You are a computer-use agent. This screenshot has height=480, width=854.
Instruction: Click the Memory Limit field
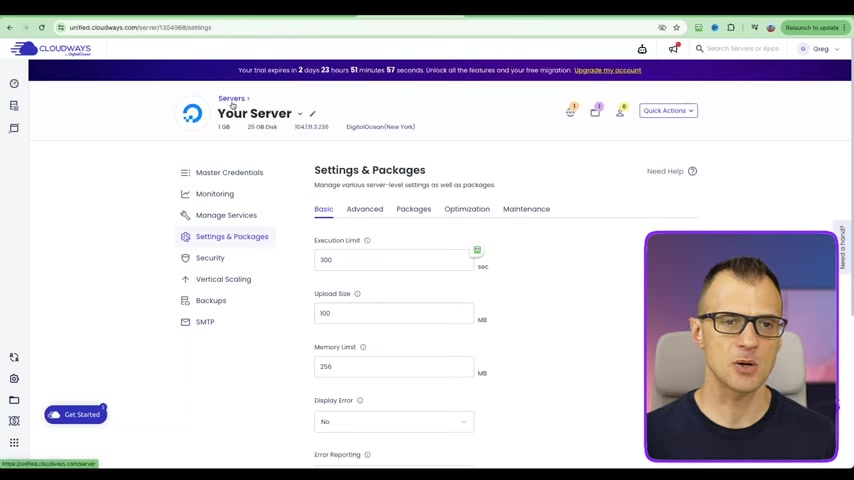[x=394, y=367]
